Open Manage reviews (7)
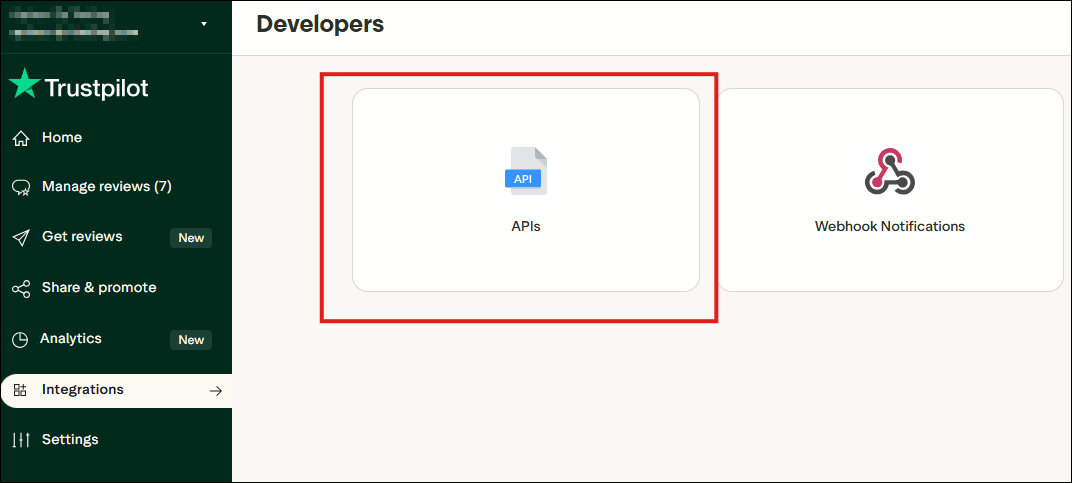The height and width of the screenshot is (483, 1072). tap(107, 186)
